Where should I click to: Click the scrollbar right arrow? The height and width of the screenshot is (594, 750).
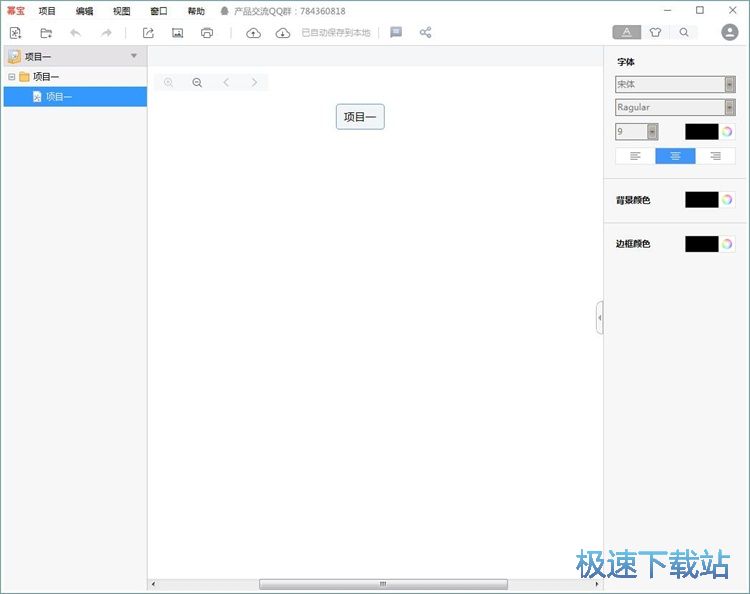point(597,584)
